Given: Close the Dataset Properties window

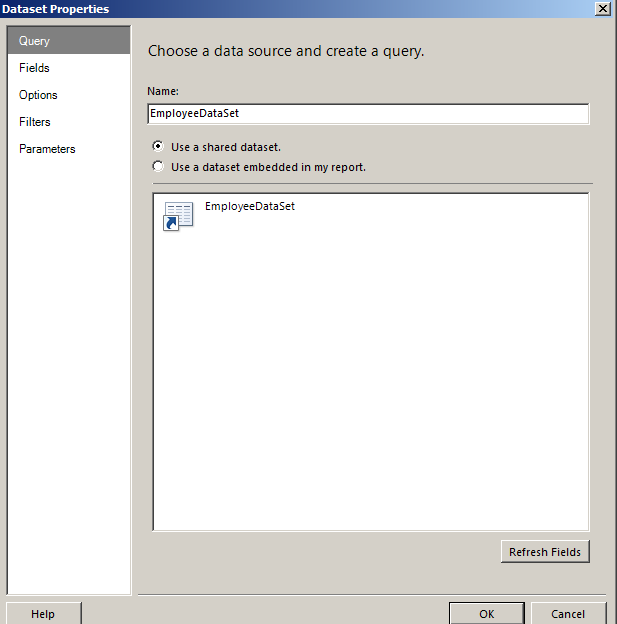Looking at the screenshot, I should [x=603, y=9].
